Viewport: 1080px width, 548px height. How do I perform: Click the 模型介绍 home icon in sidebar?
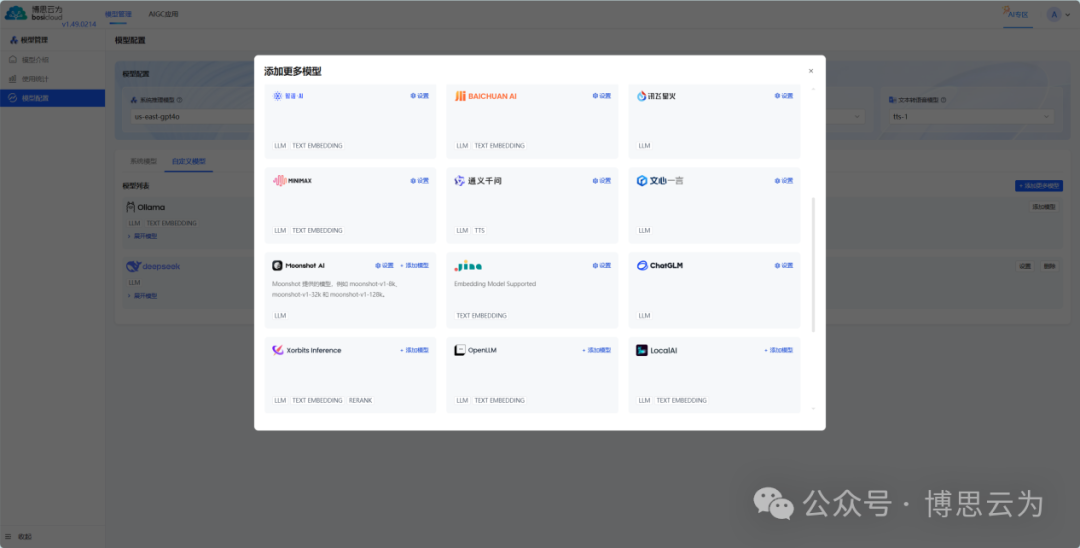pyautogui.click(x=12, y=60)
